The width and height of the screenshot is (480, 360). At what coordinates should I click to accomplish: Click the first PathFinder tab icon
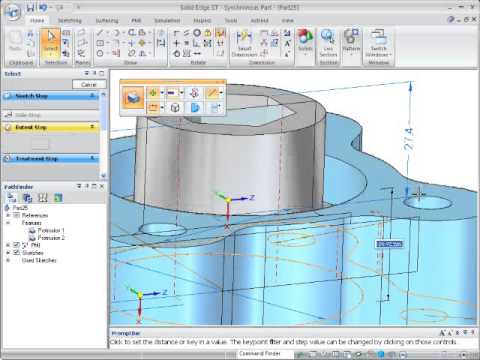12,198
